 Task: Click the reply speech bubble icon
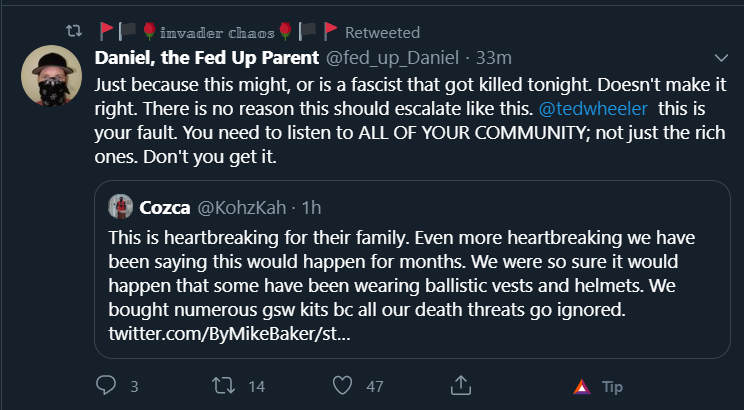pos(105,385)
